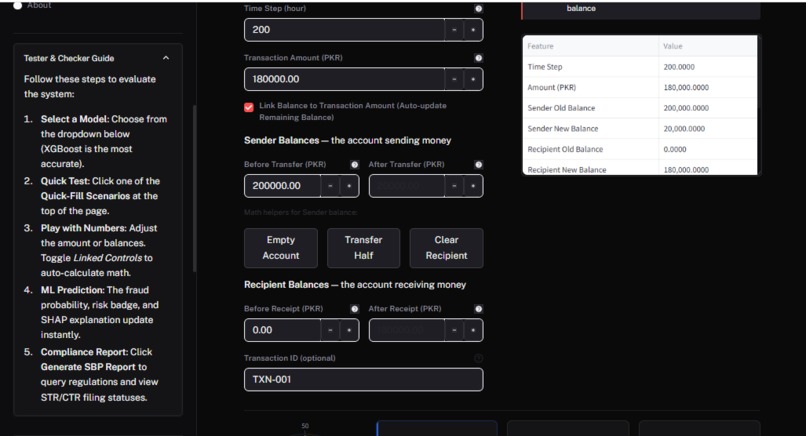Click table value 200,000.0000
Screen dimensions: 806x436
(x=686, y=108)
